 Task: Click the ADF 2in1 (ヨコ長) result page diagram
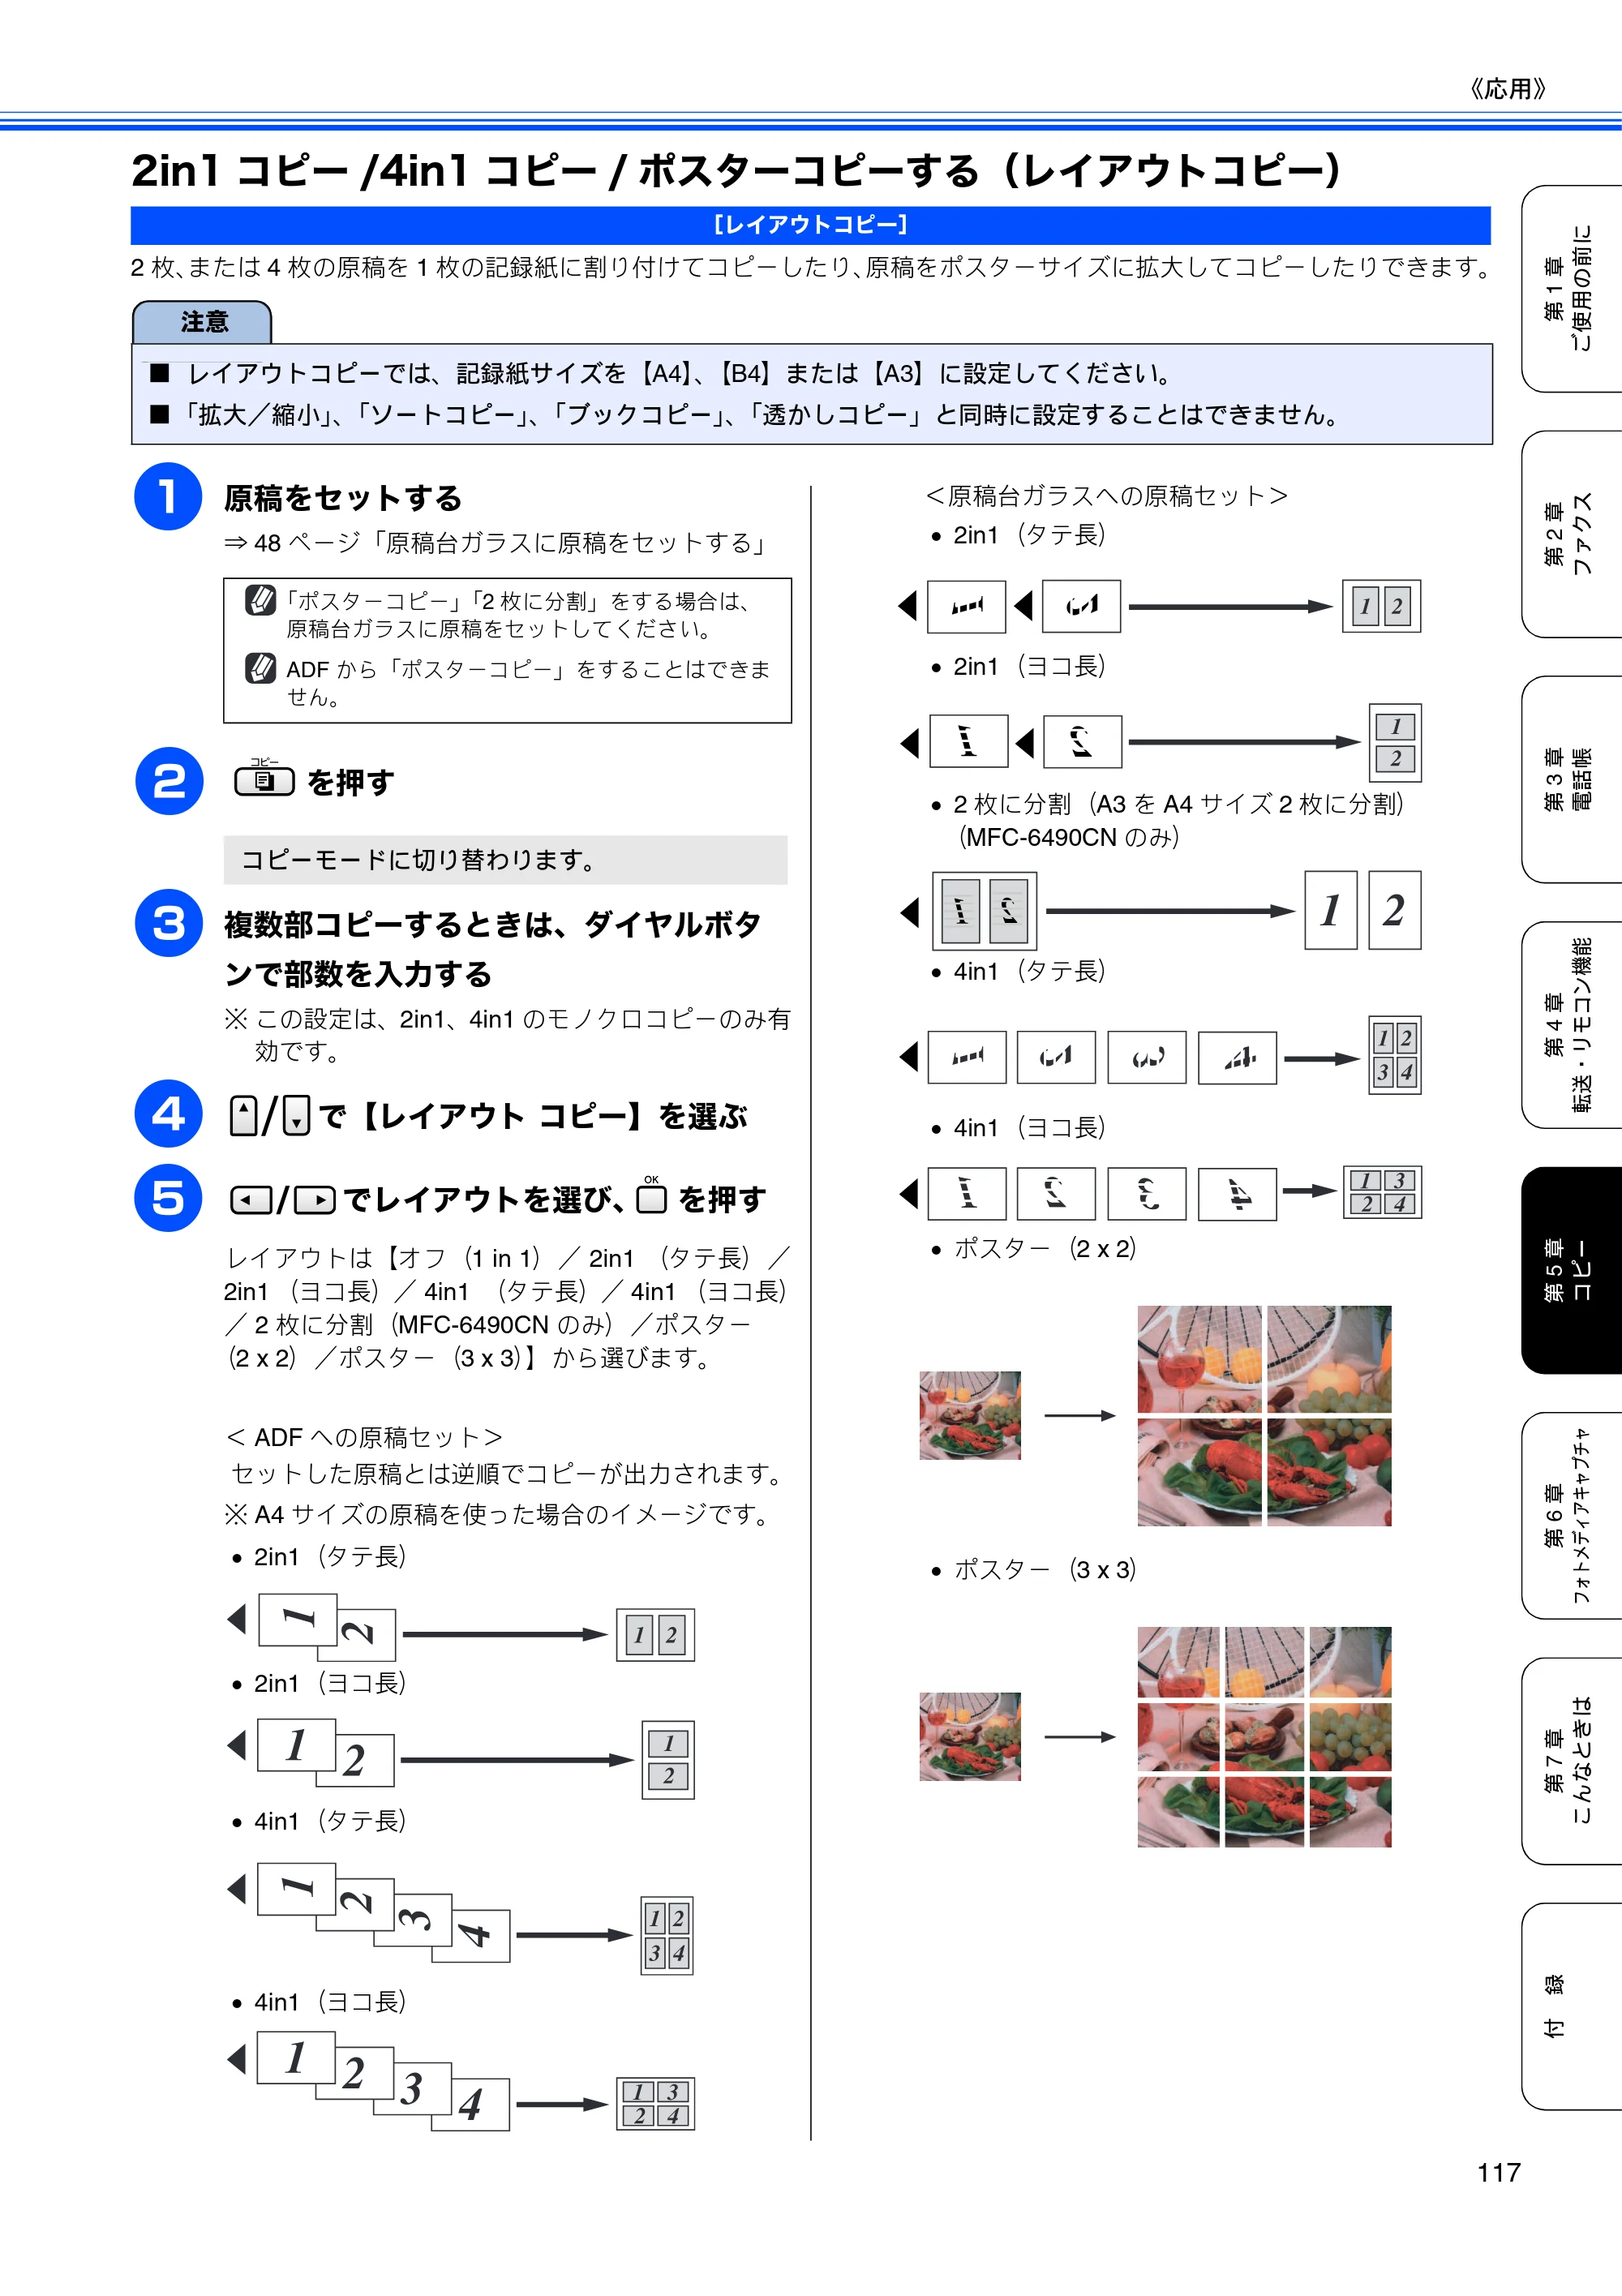(x=668, y=1760)
